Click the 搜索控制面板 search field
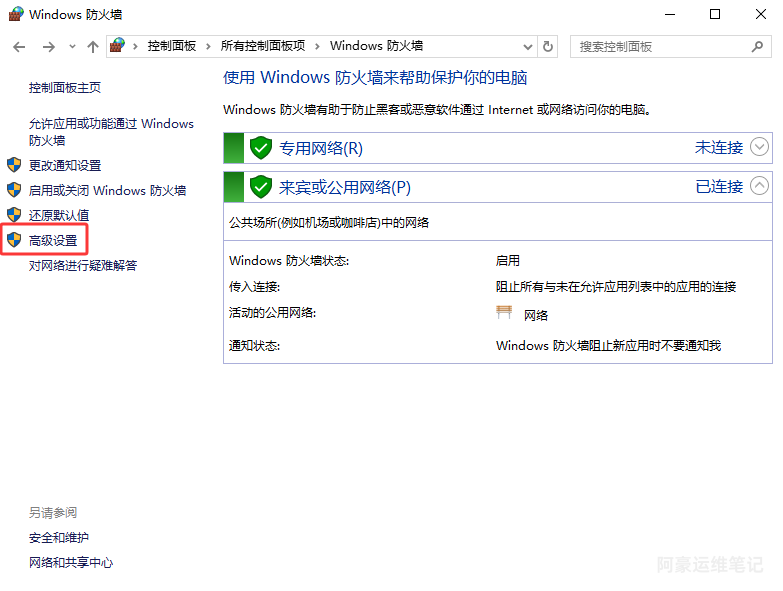This screenshot has width=783, height=591. click(x=660, y=46)
